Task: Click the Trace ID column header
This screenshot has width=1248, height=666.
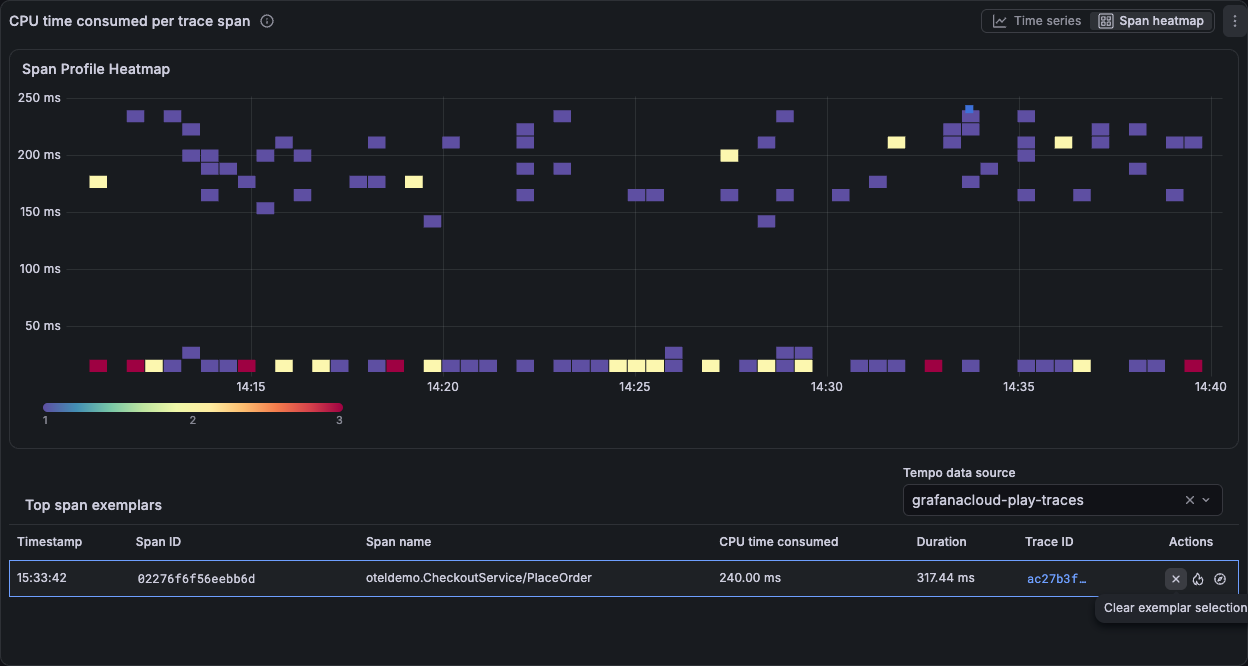Action: (1050, 542)
